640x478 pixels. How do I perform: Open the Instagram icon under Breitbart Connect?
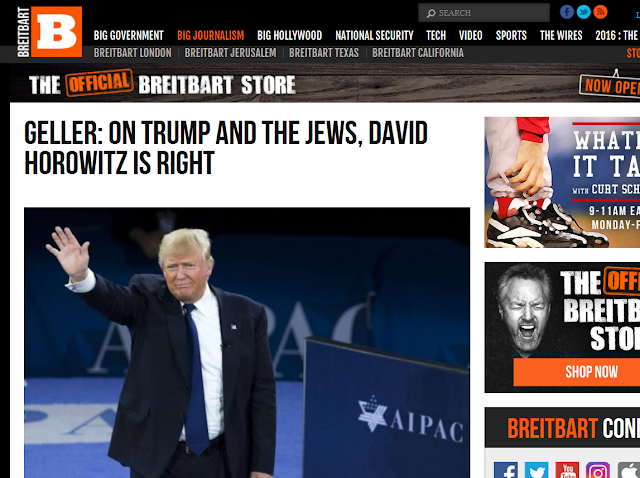click(598, 470)
